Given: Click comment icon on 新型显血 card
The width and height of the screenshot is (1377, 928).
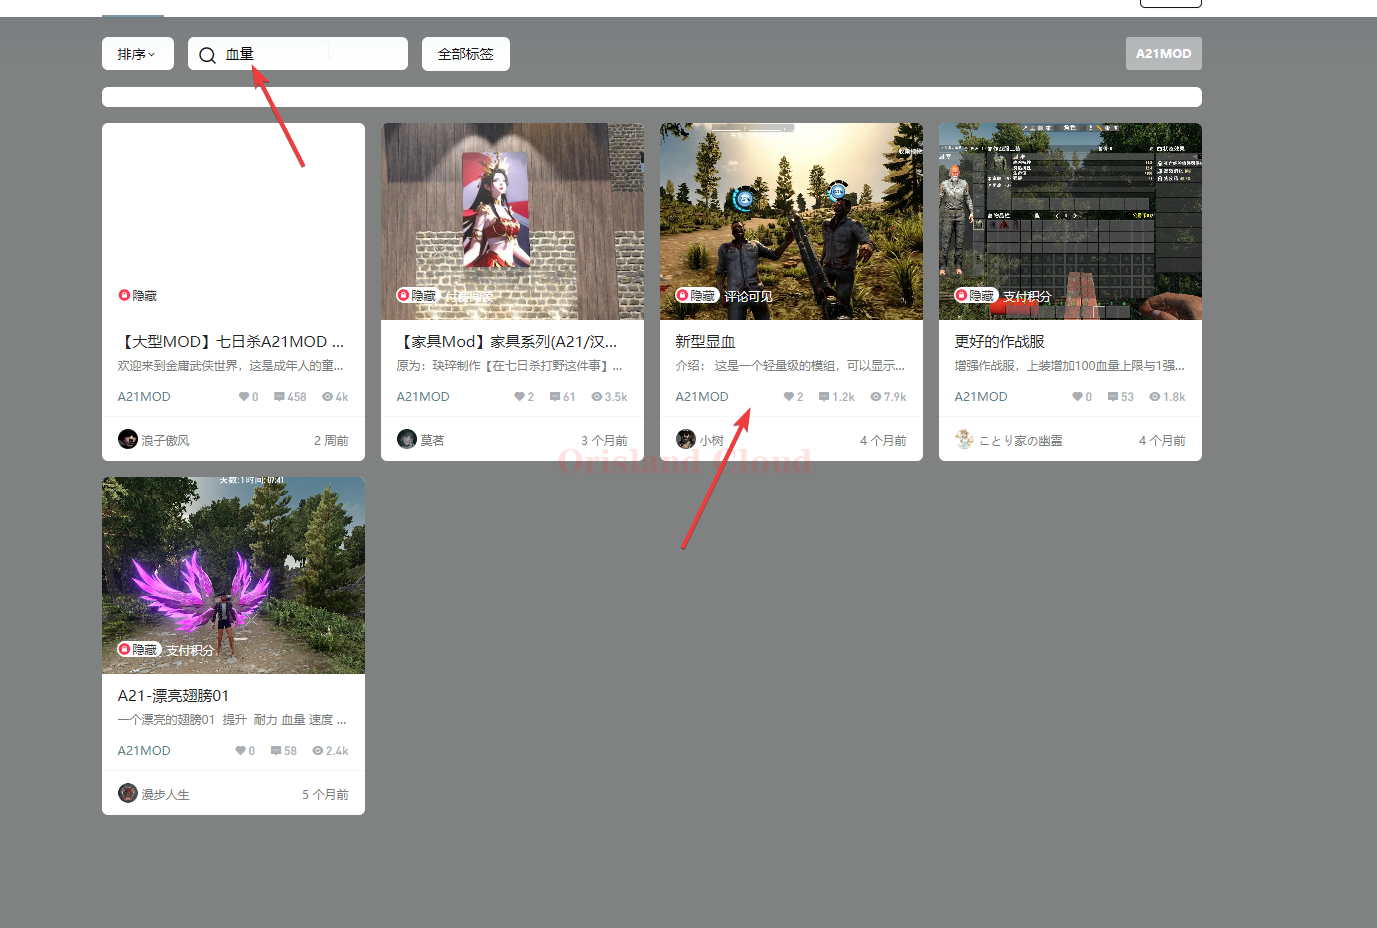Looking at the screenshot, I should click(824, 397).
